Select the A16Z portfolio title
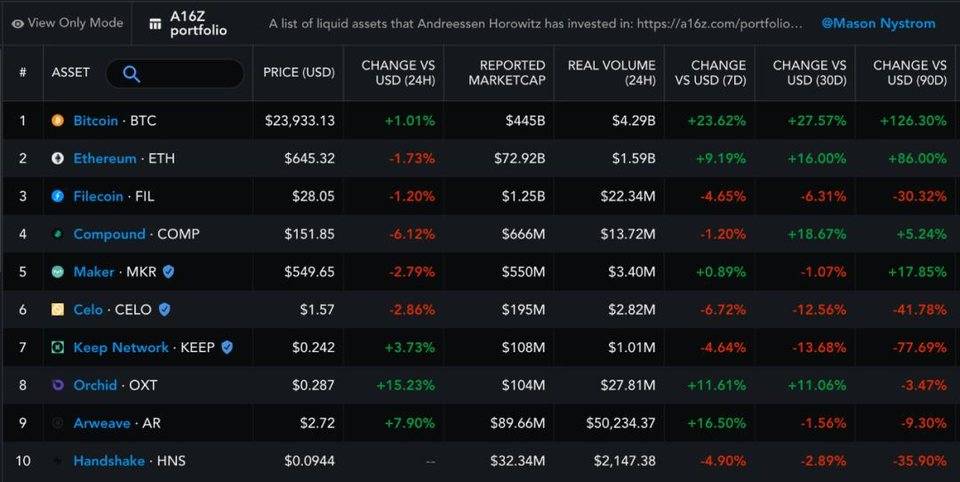Image resolution: width=960 pixels, height=482 pixels. (x=198, y=23)
